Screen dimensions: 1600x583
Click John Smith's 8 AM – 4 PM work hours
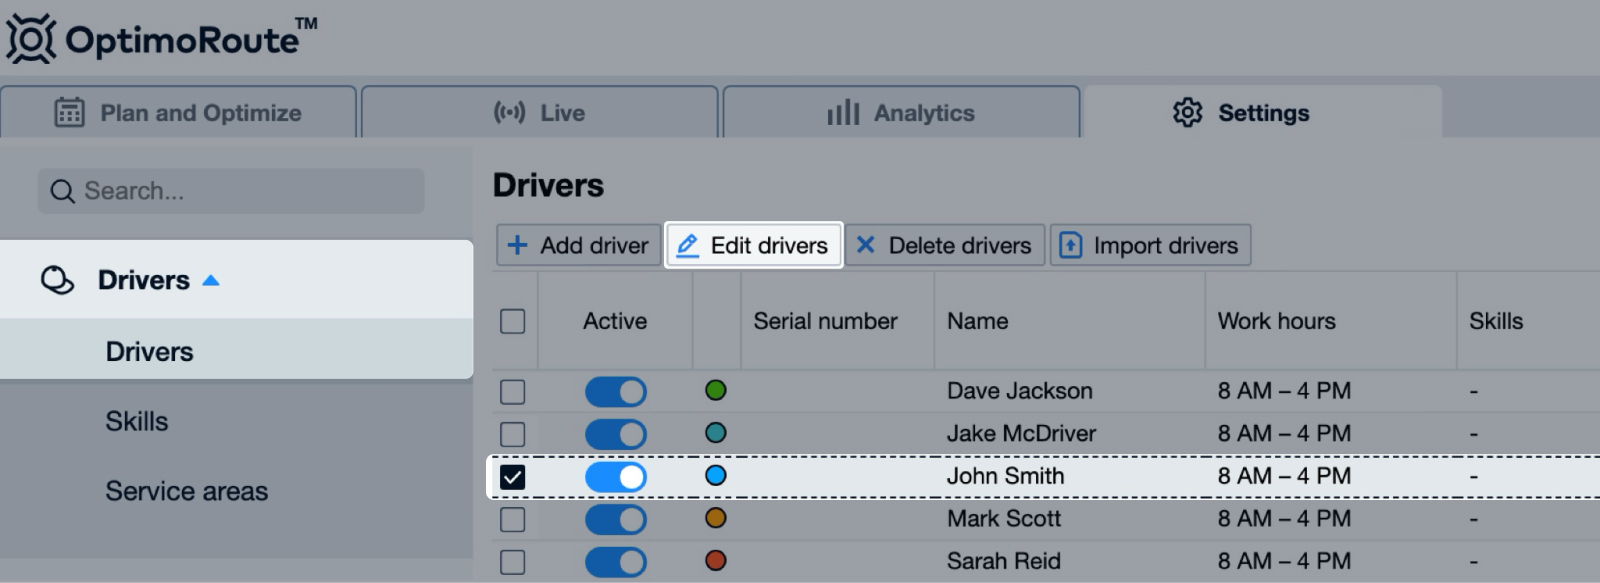1284,476
